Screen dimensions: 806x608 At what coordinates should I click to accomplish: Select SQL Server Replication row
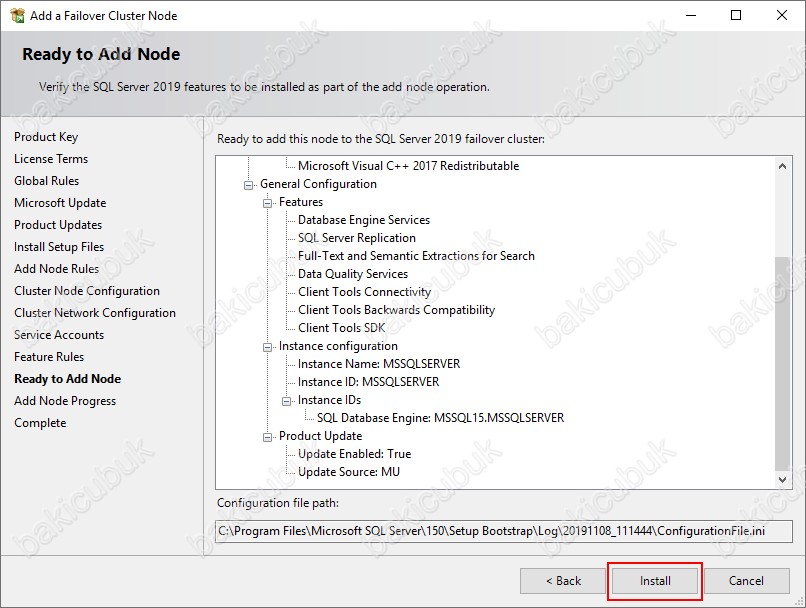(x=357, y=238)
